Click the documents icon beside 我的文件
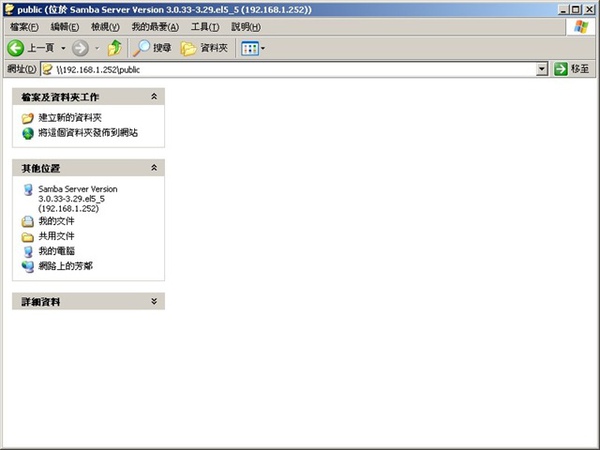This screenshot has height=450, width=600. pos(28,221)
